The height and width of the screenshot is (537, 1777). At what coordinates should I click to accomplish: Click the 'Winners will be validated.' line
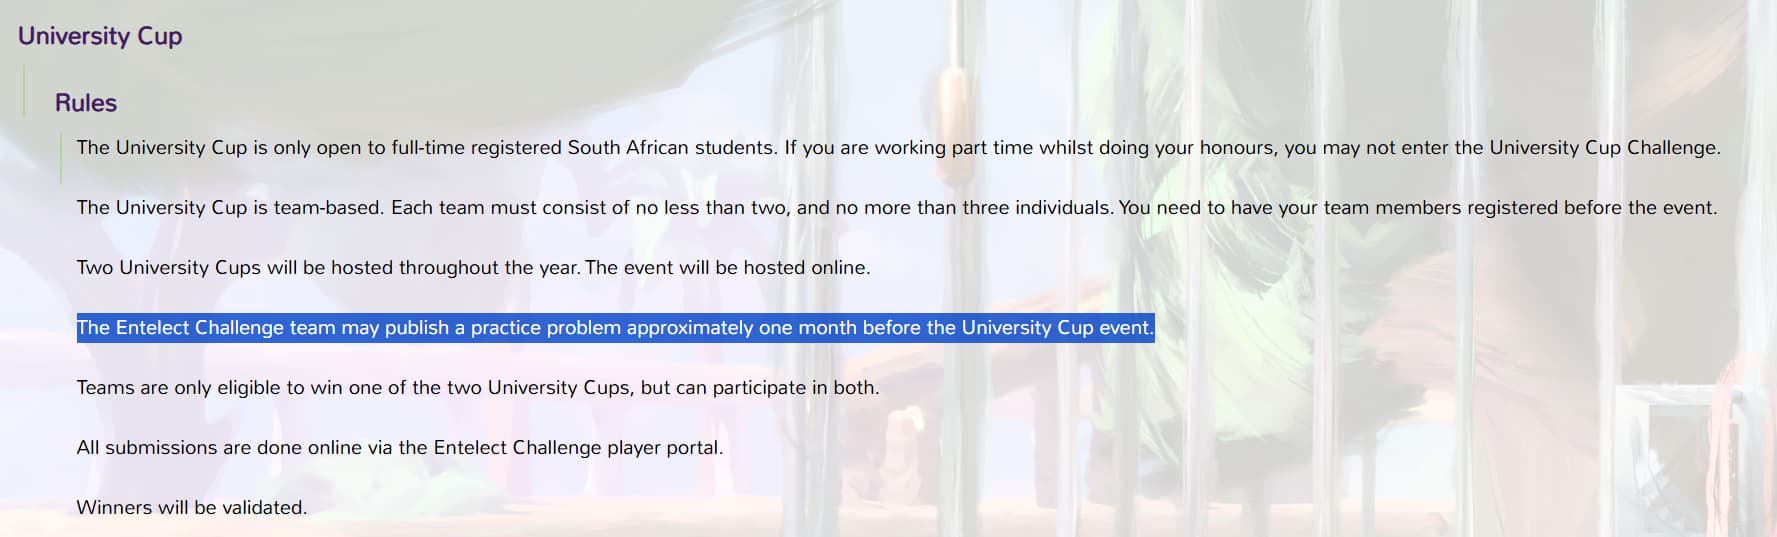pyautogui.click(x=192, y=508)
